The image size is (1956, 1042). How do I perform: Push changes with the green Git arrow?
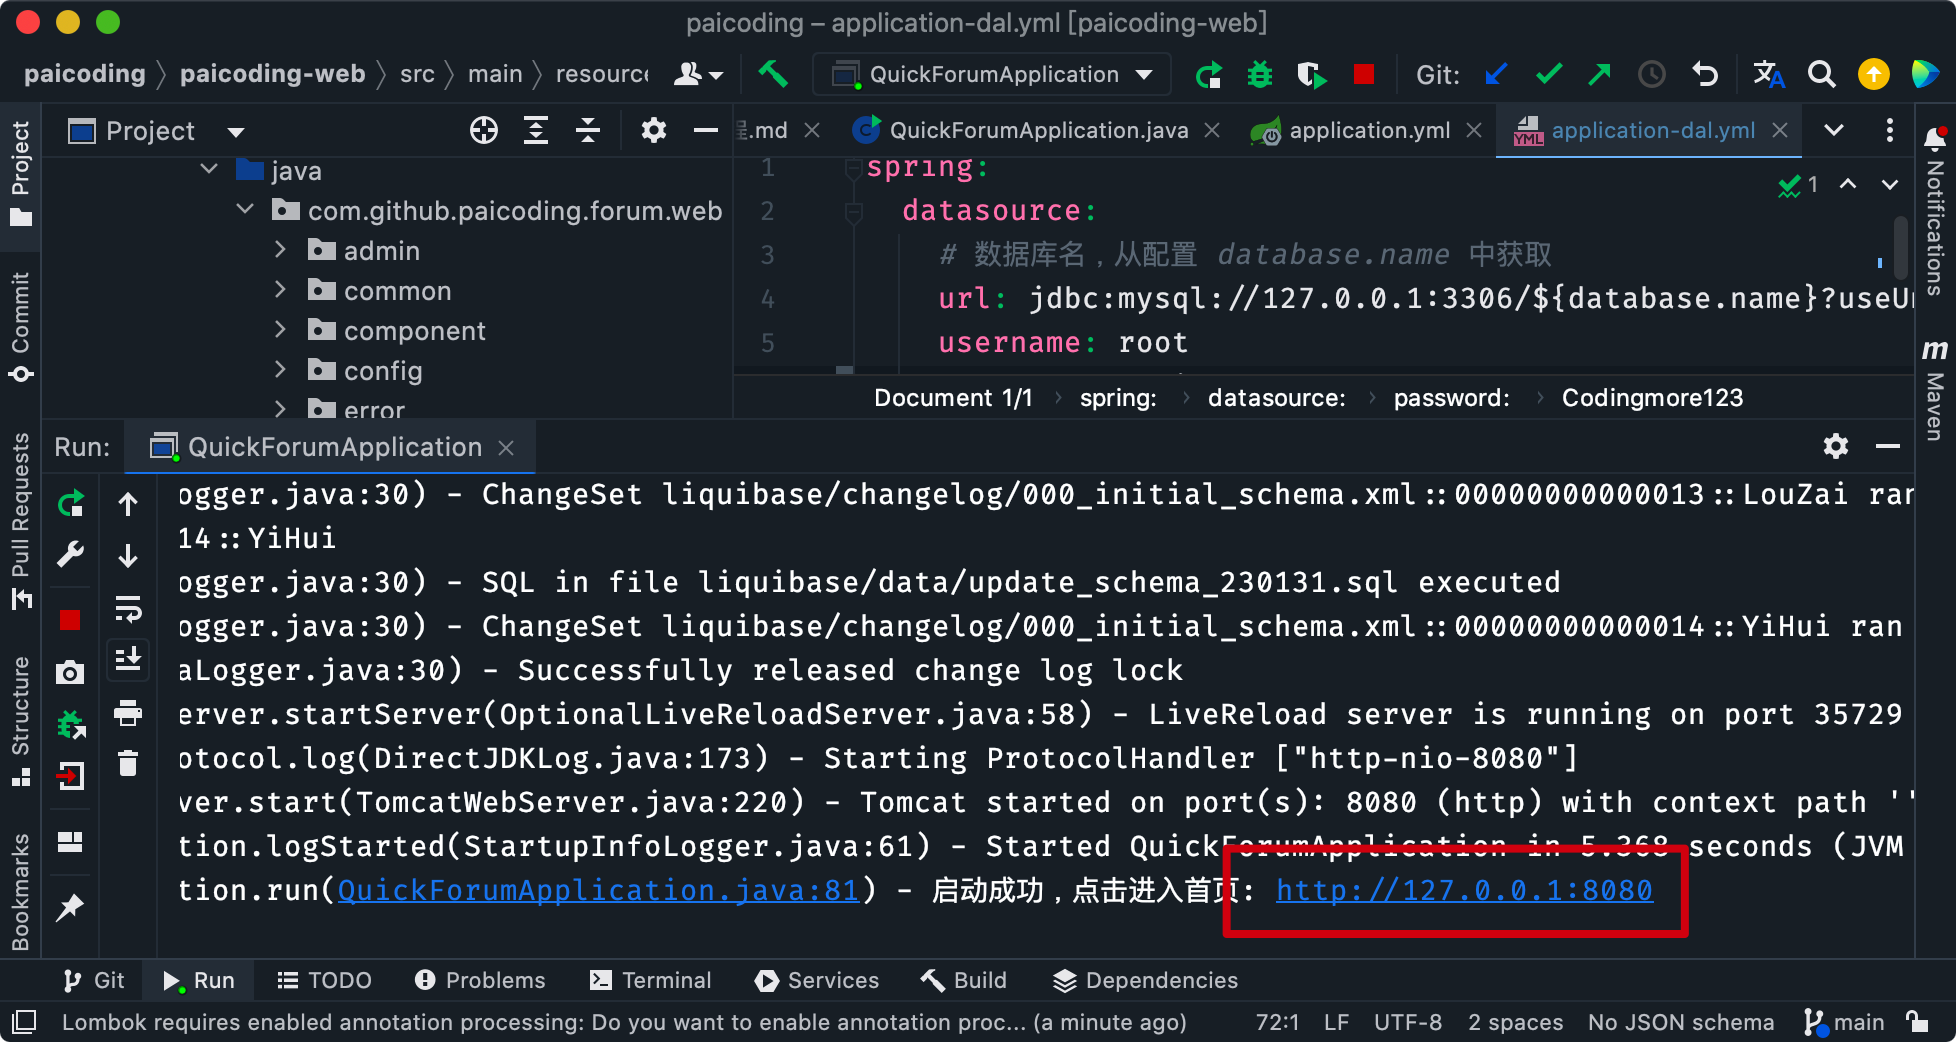(x=1599, y=74)
